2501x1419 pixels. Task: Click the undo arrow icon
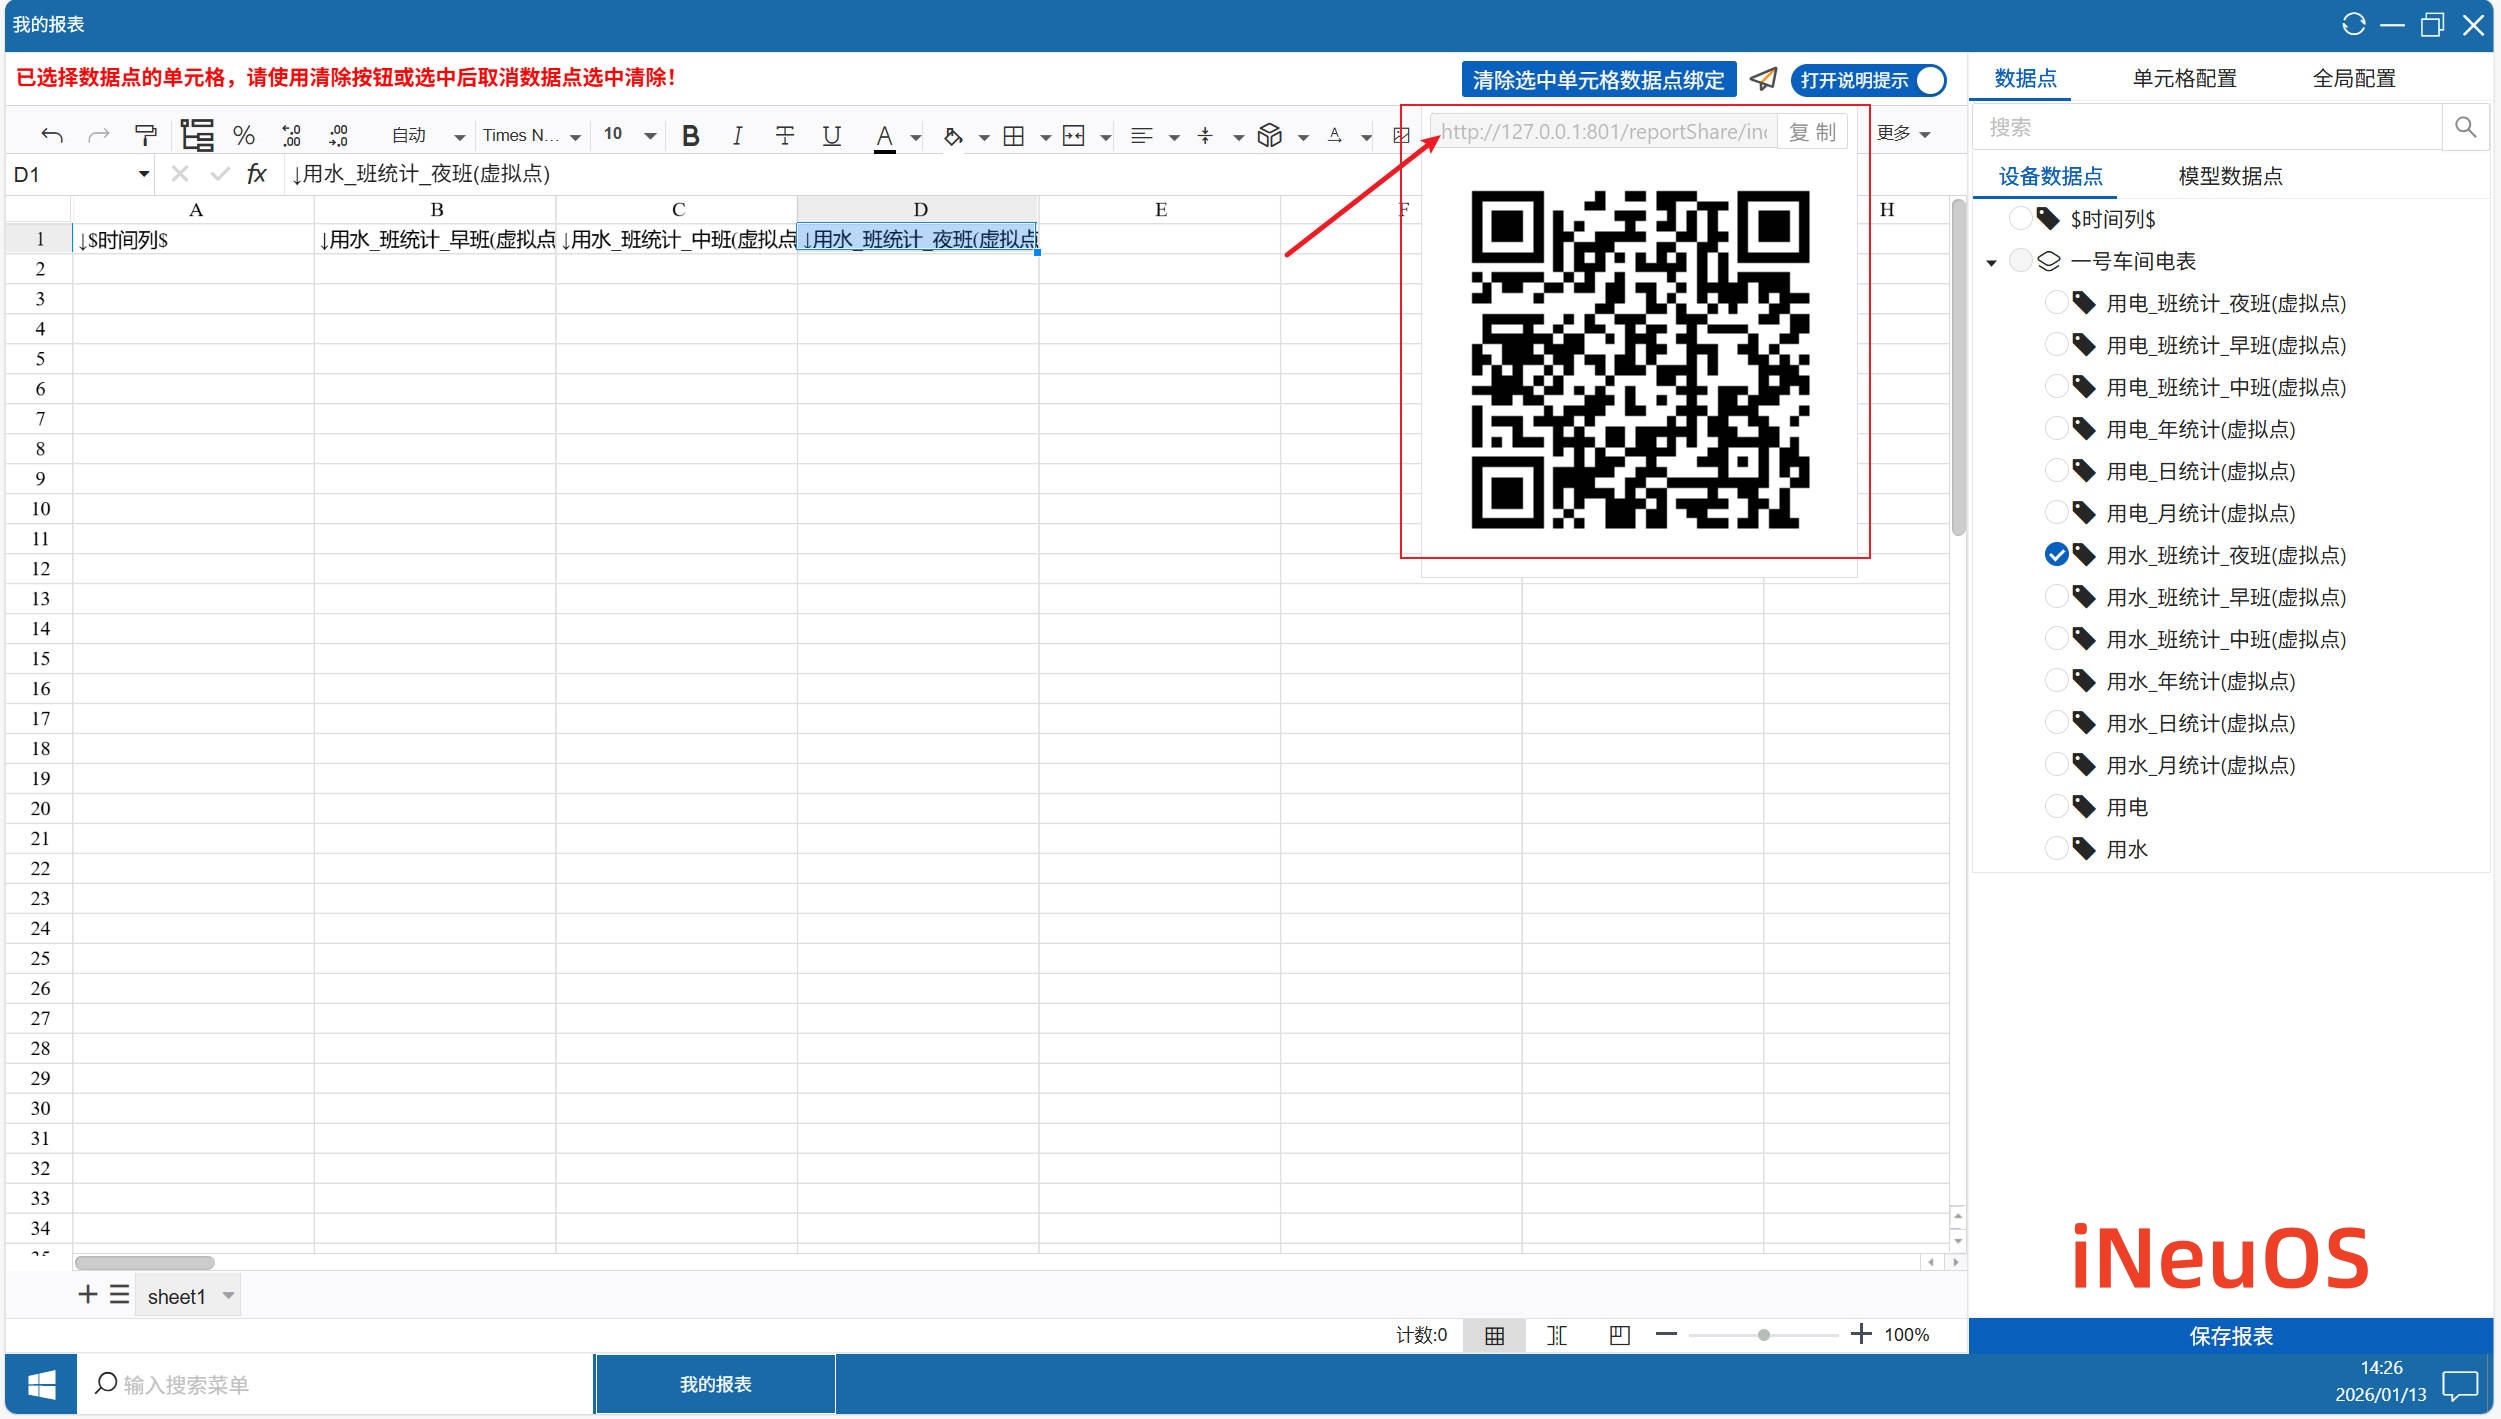coord(52,135)
